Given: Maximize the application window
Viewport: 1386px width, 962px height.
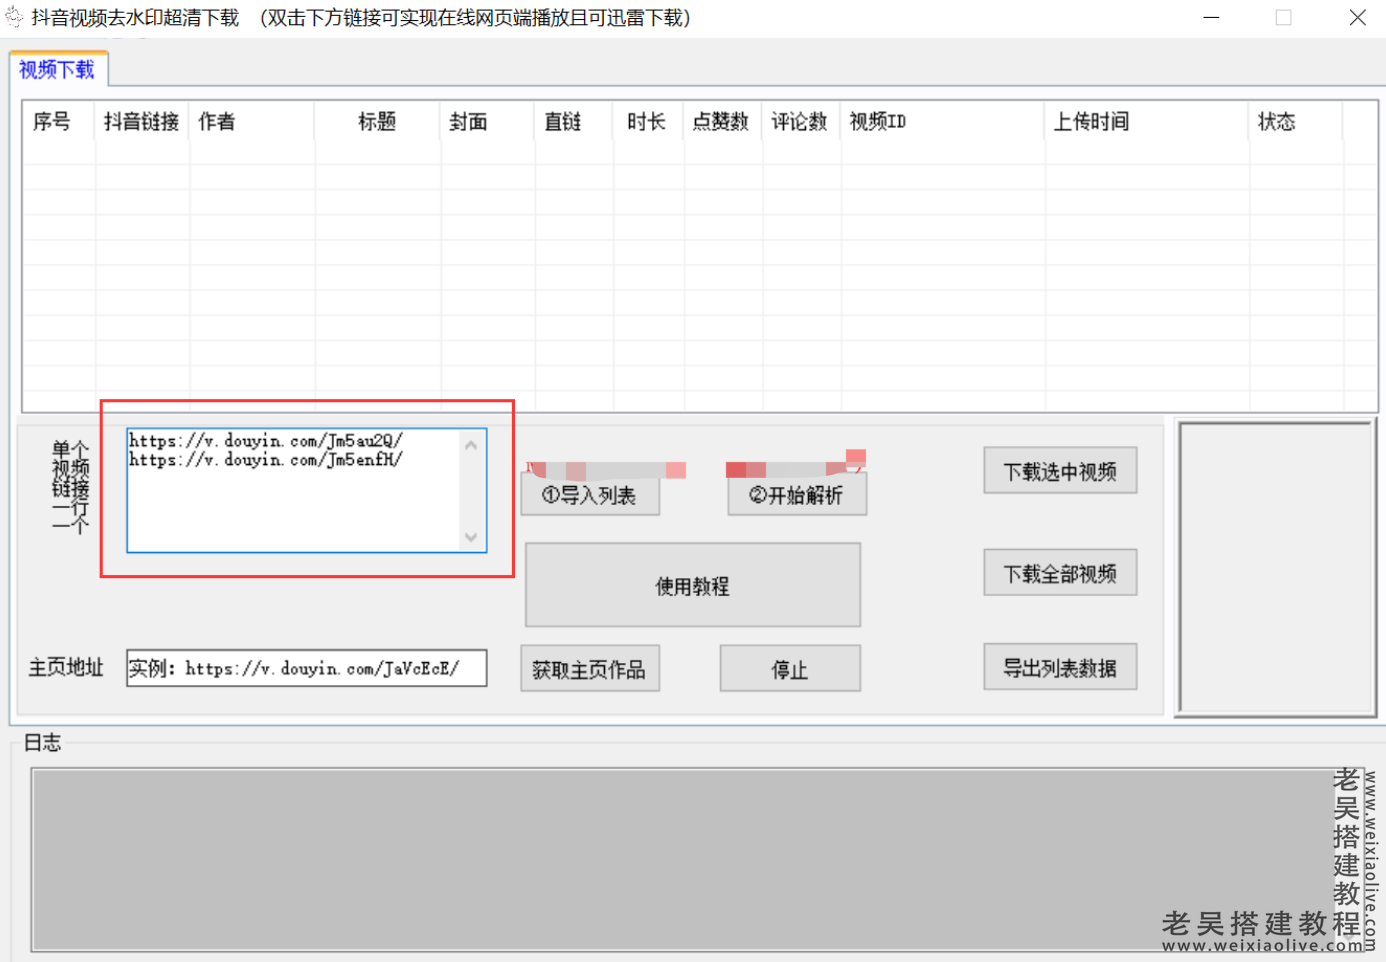Looking at the screenshot, I should [1283, 17].
